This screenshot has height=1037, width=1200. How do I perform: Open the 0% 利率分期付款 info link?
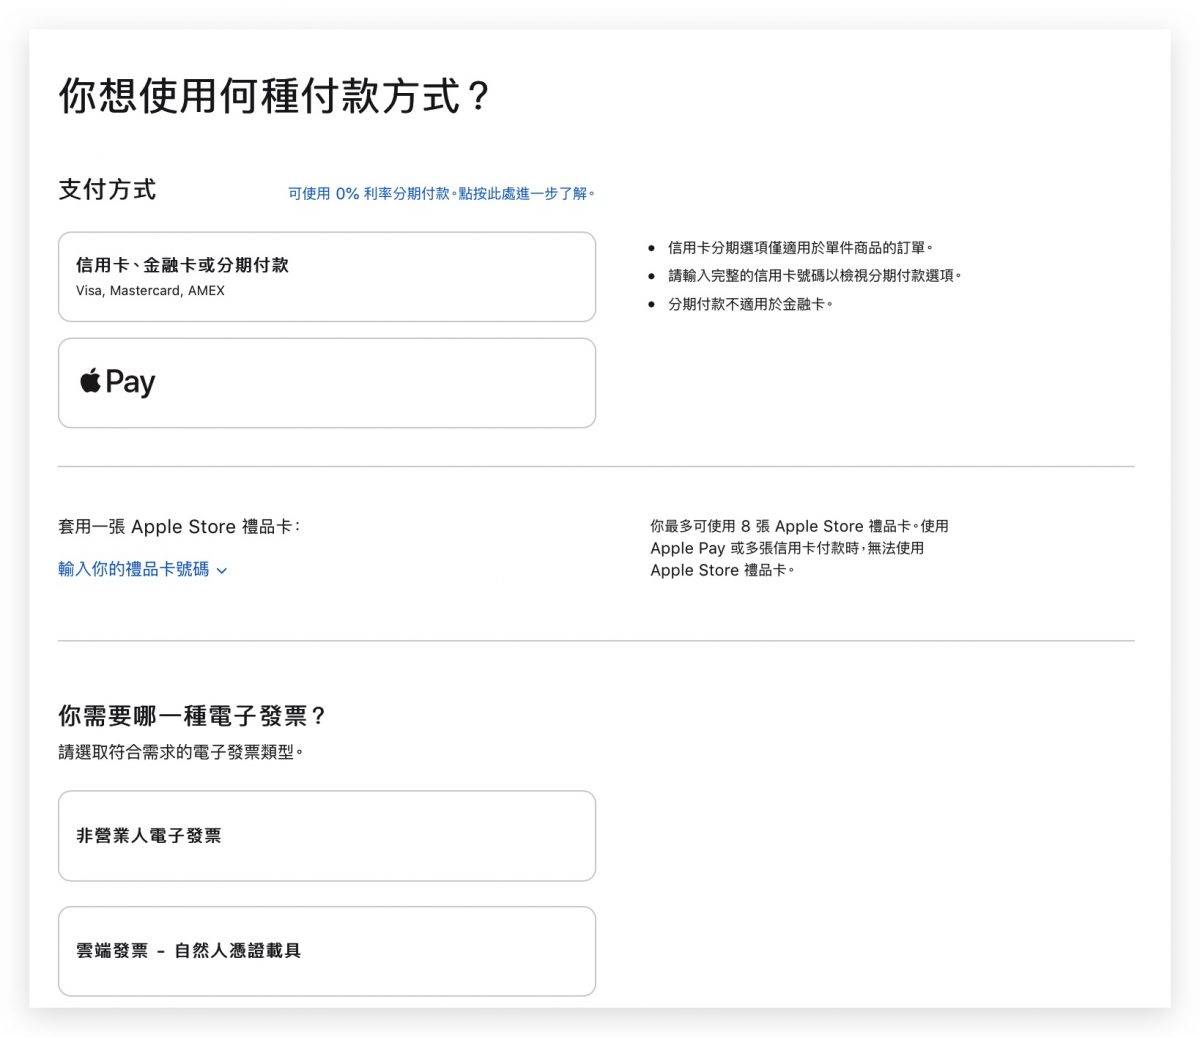[441, 193]
